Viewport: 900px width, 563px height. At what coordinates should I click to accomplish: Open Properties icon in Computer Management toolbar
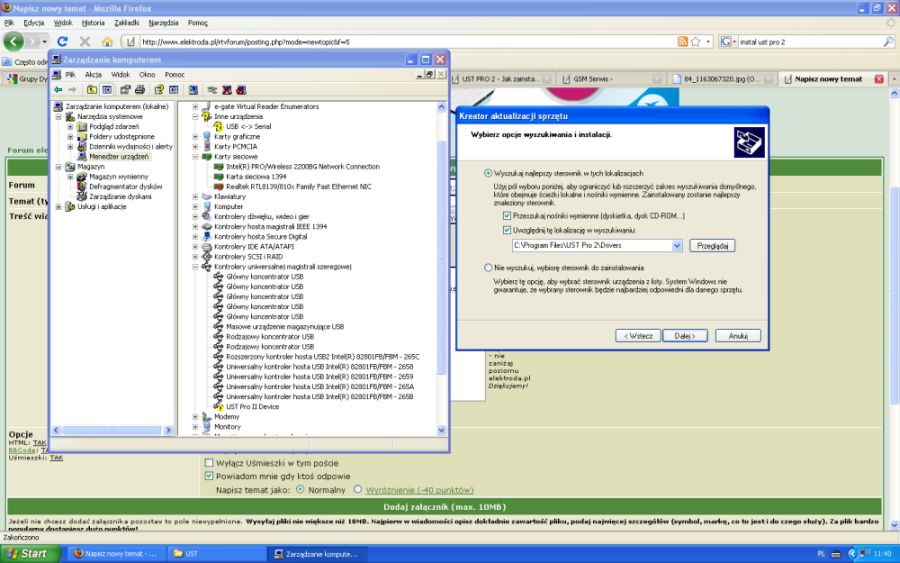click(x=125, y=90)
